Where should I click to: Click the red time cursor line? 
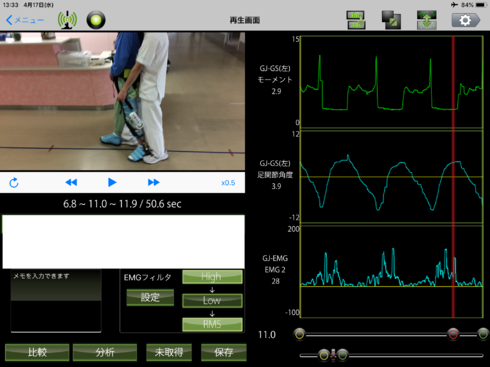click(x=453, y=177)
